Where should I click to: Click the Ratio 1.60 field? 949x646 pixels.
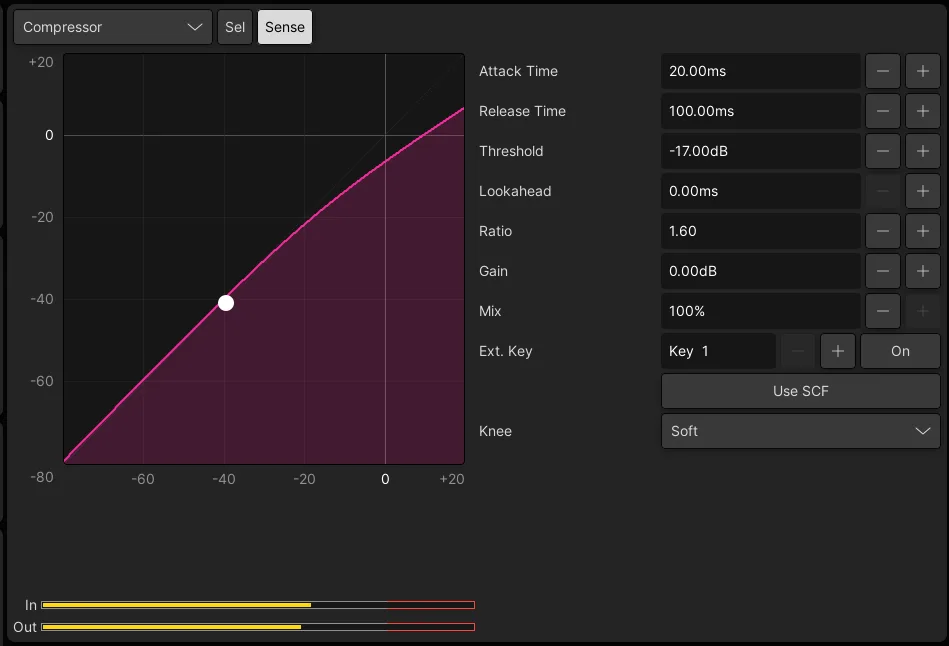pyautogui.click(x=761, y=231)
